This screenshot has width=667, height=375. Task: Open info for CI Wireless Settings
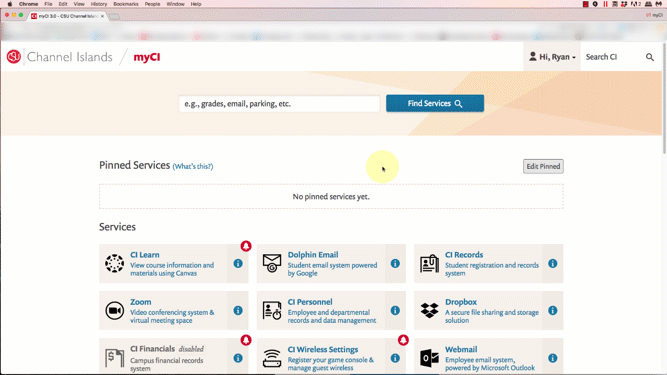point(395,358)
